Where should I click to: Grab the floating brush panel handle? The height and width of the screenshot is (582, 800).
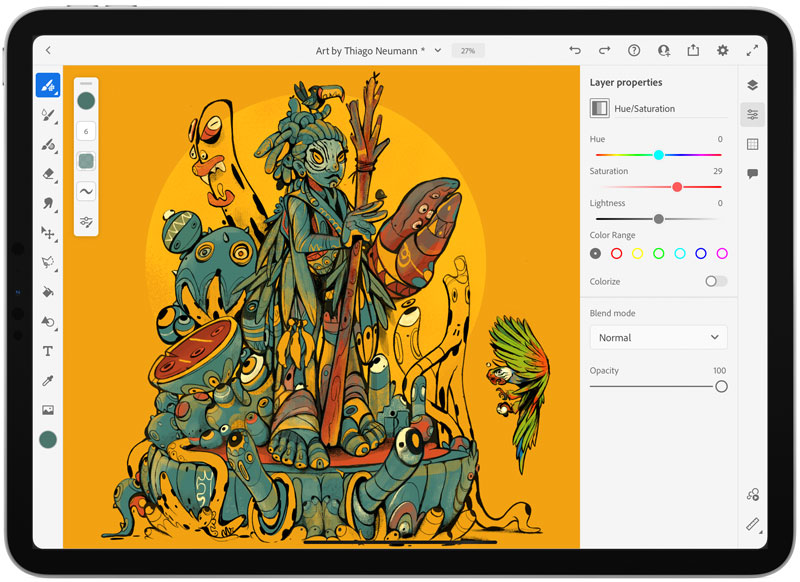[86, 83]
